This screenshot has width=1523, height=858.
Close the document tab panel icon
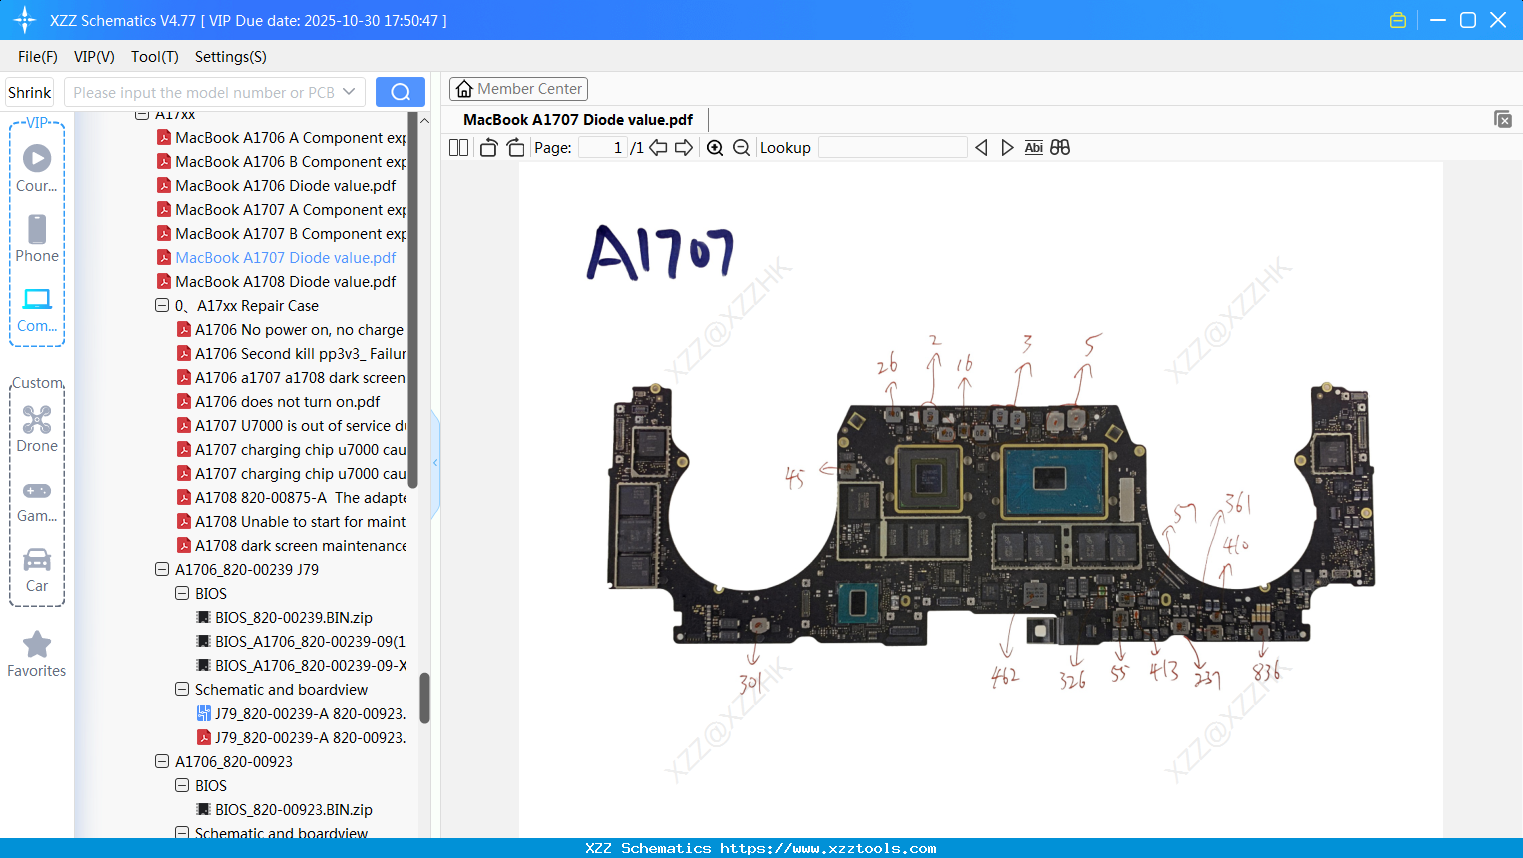click(x=1503, y=119)
